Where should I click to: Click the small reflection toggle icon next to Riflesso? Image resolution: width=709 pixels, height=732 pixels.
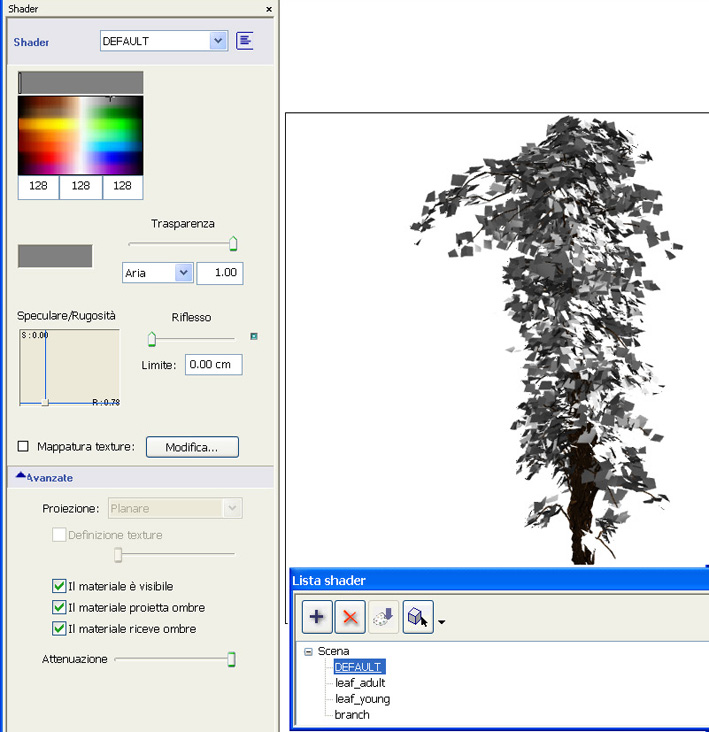254,336
